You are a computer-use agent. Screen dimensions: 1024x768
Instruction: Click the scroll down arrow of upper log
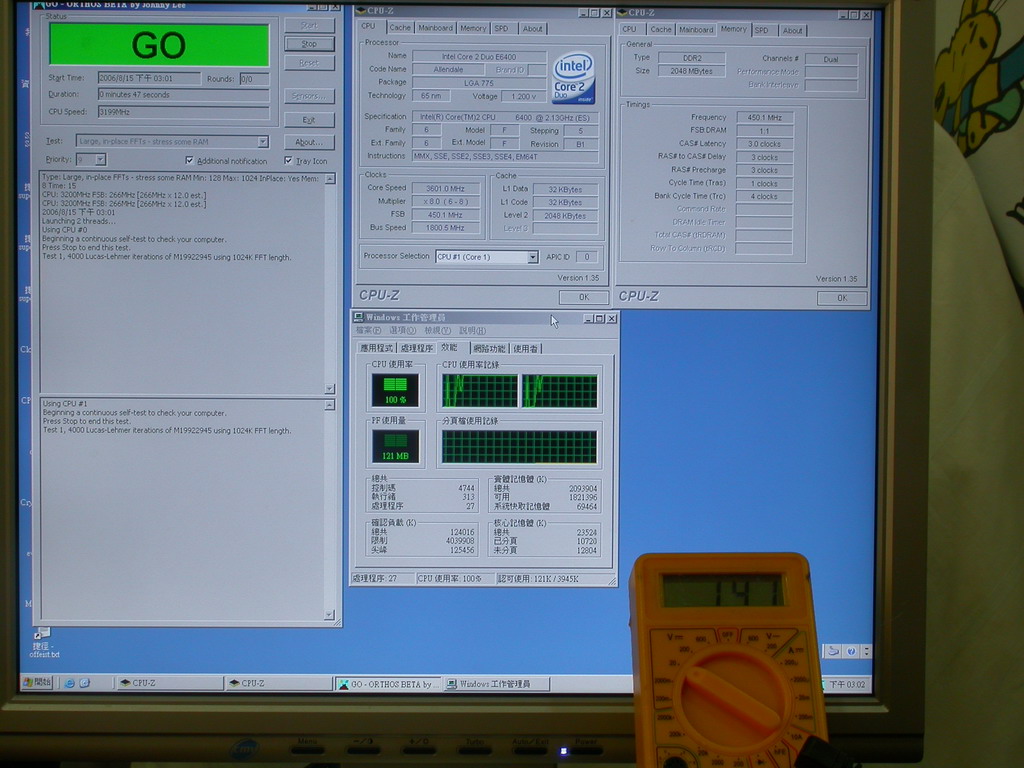[330, 389]
